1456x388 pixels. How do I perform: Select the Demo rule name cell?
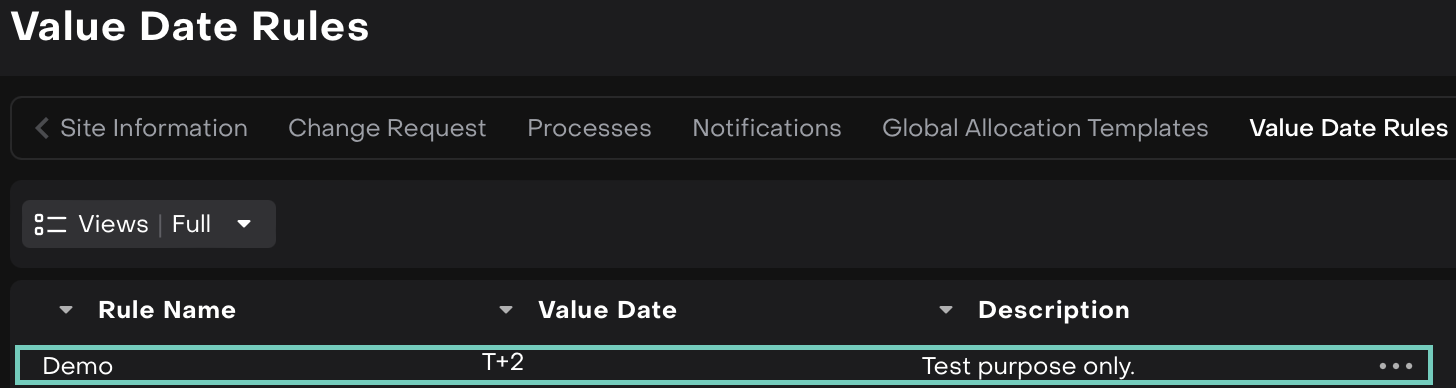coord(78,366)
